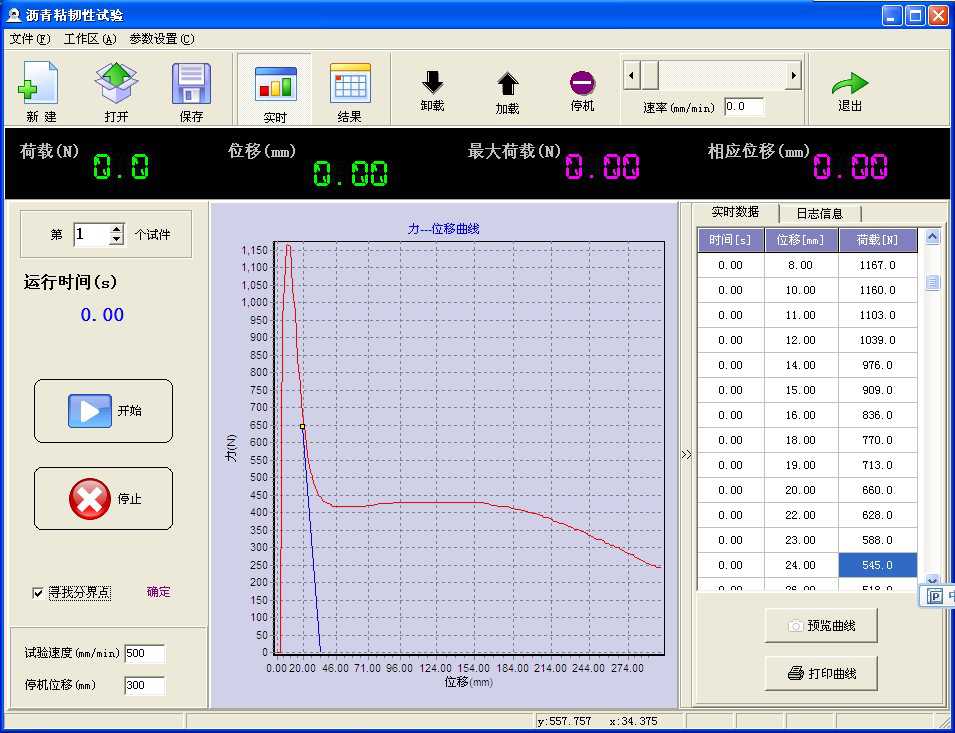The width and height of the screenshot is (955, 733).
Task: Click the 试验速度 input field
Action: click(x=144, y=653)
